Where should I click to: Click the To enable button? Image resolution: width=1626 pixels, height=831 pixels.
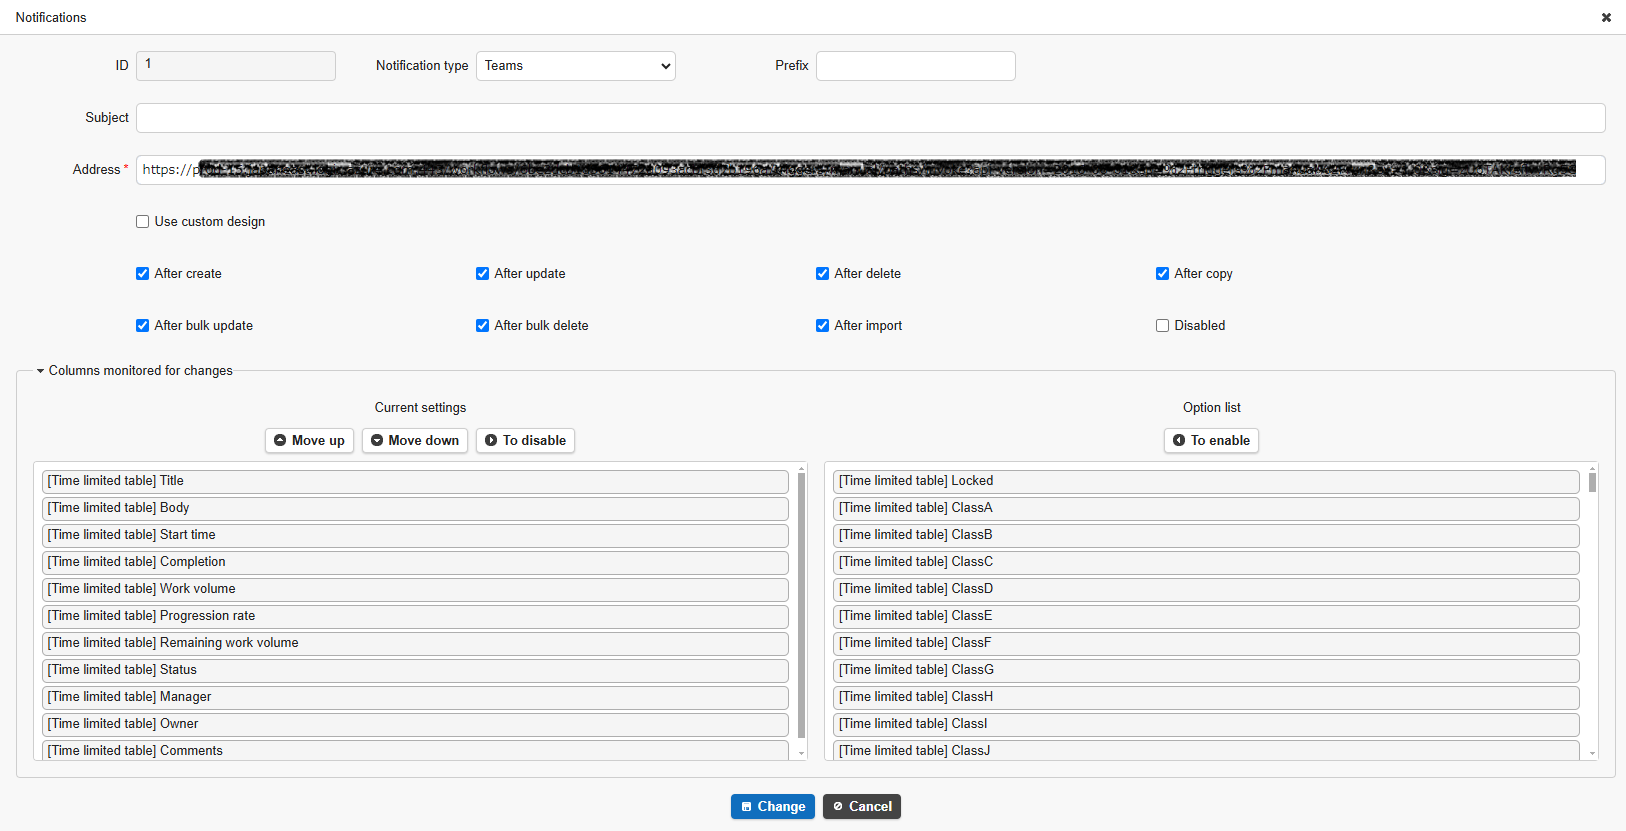[x=1211, y=440]
